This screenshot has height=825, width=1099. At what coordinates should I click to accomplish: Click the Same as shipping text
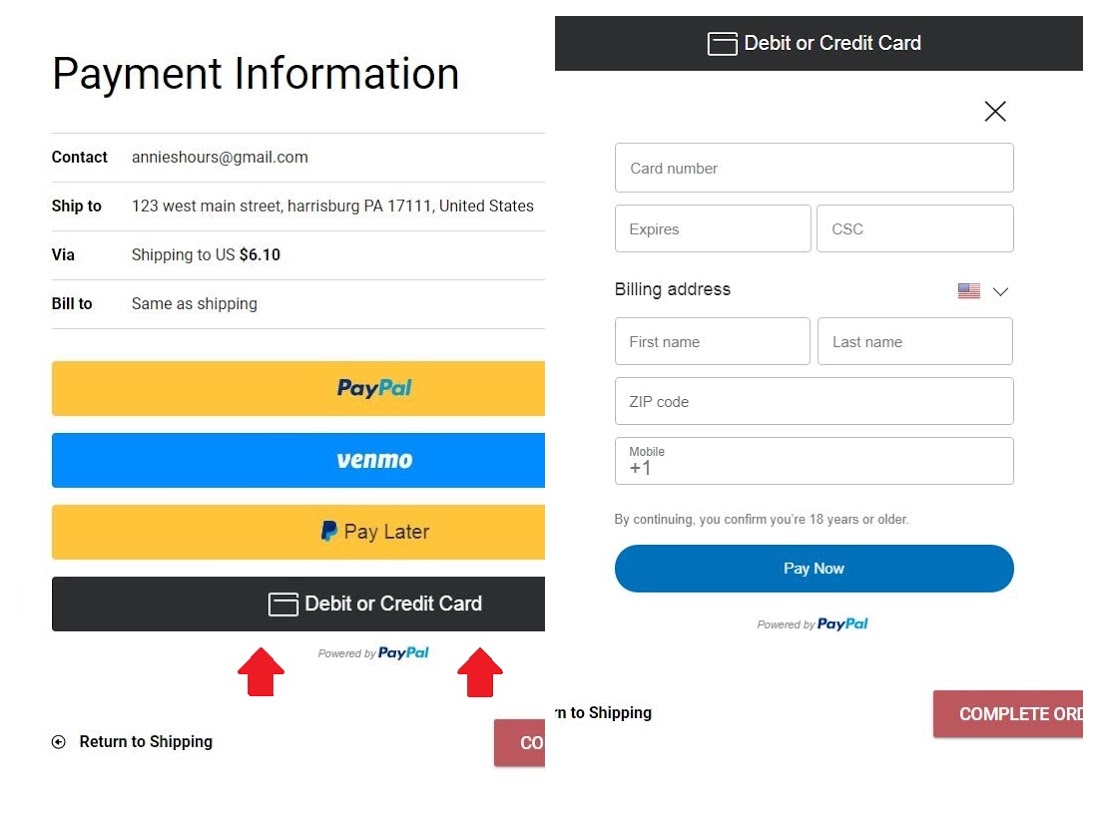[x=194, y=304]
